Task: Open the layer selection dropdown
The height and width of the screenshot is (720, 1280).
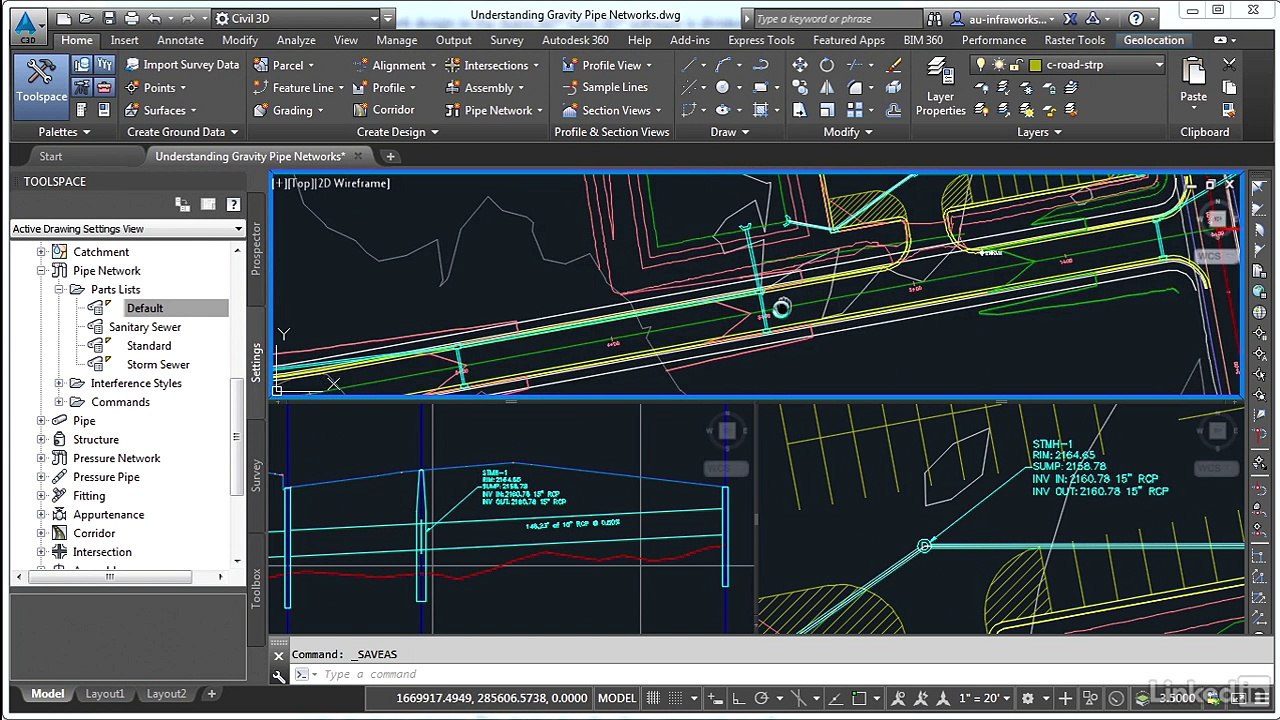Action: (1159, 65)
